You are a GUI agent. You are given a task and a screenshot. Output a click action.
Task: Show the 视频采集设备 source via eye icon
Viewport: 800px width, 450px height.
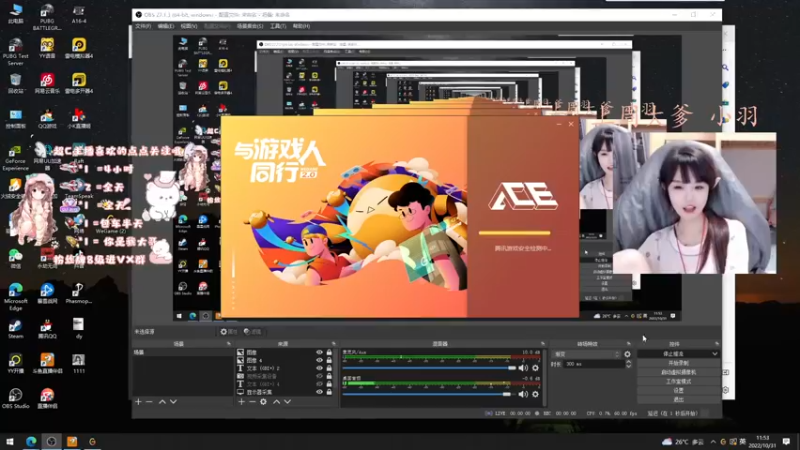319,376
